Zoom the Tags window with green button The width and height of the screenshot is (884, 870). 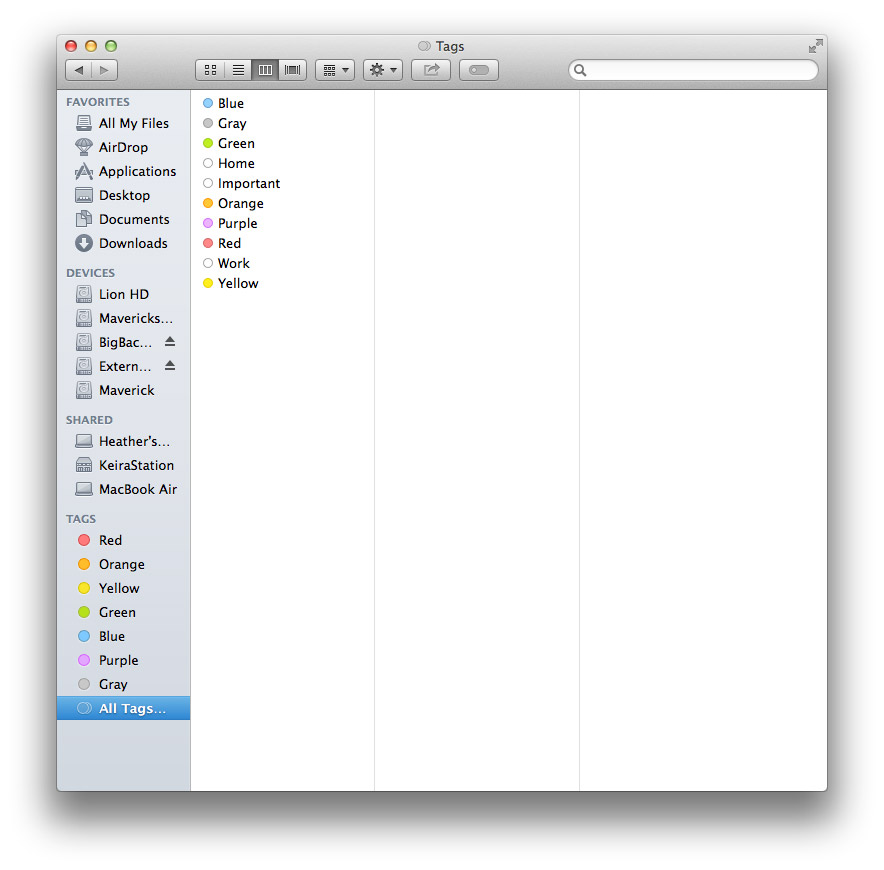coord(111,46)
